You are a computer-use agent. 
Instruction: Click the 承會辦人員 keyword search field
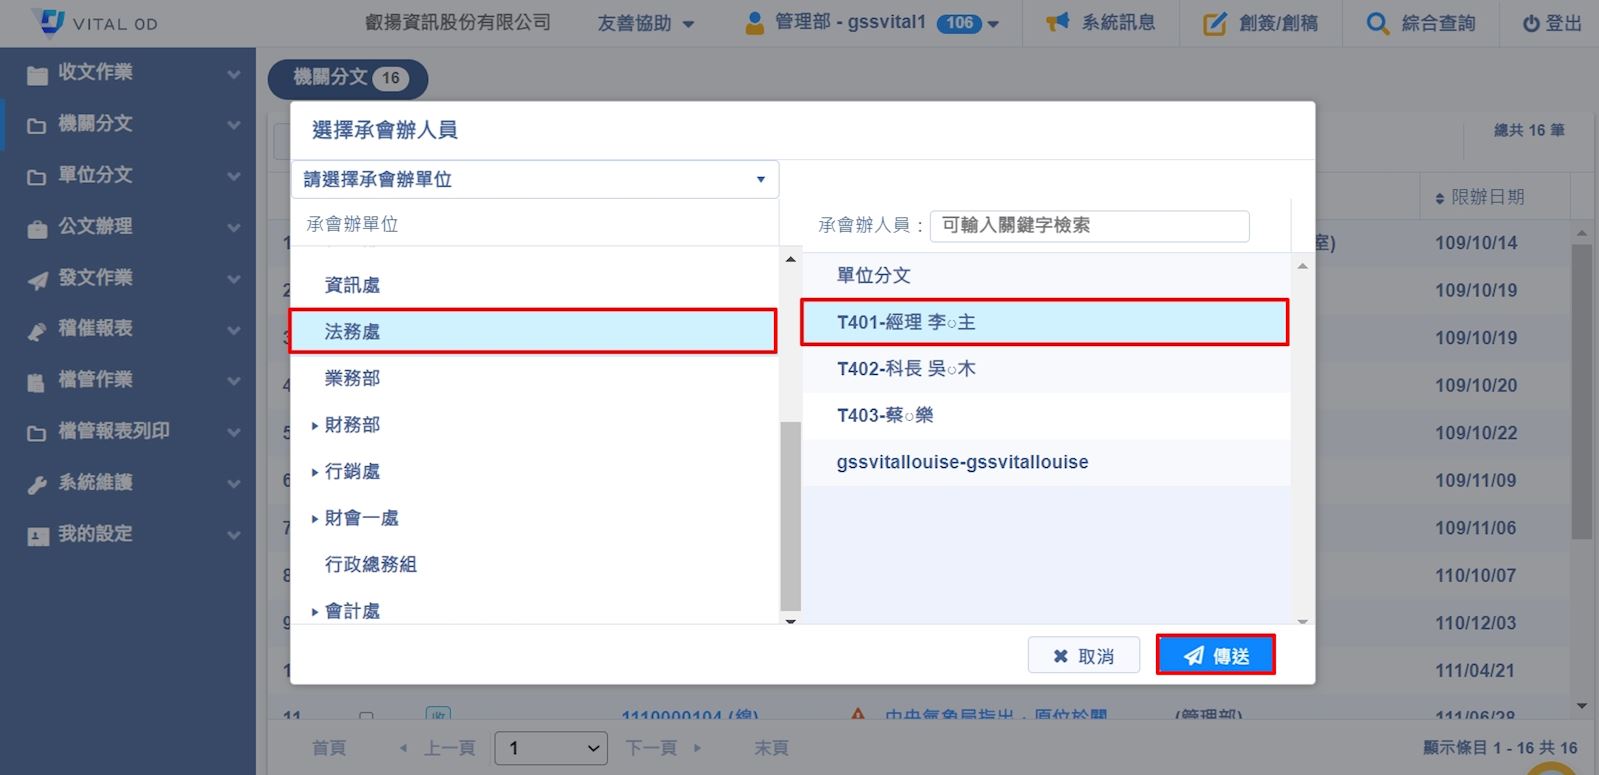(1089, 226)
